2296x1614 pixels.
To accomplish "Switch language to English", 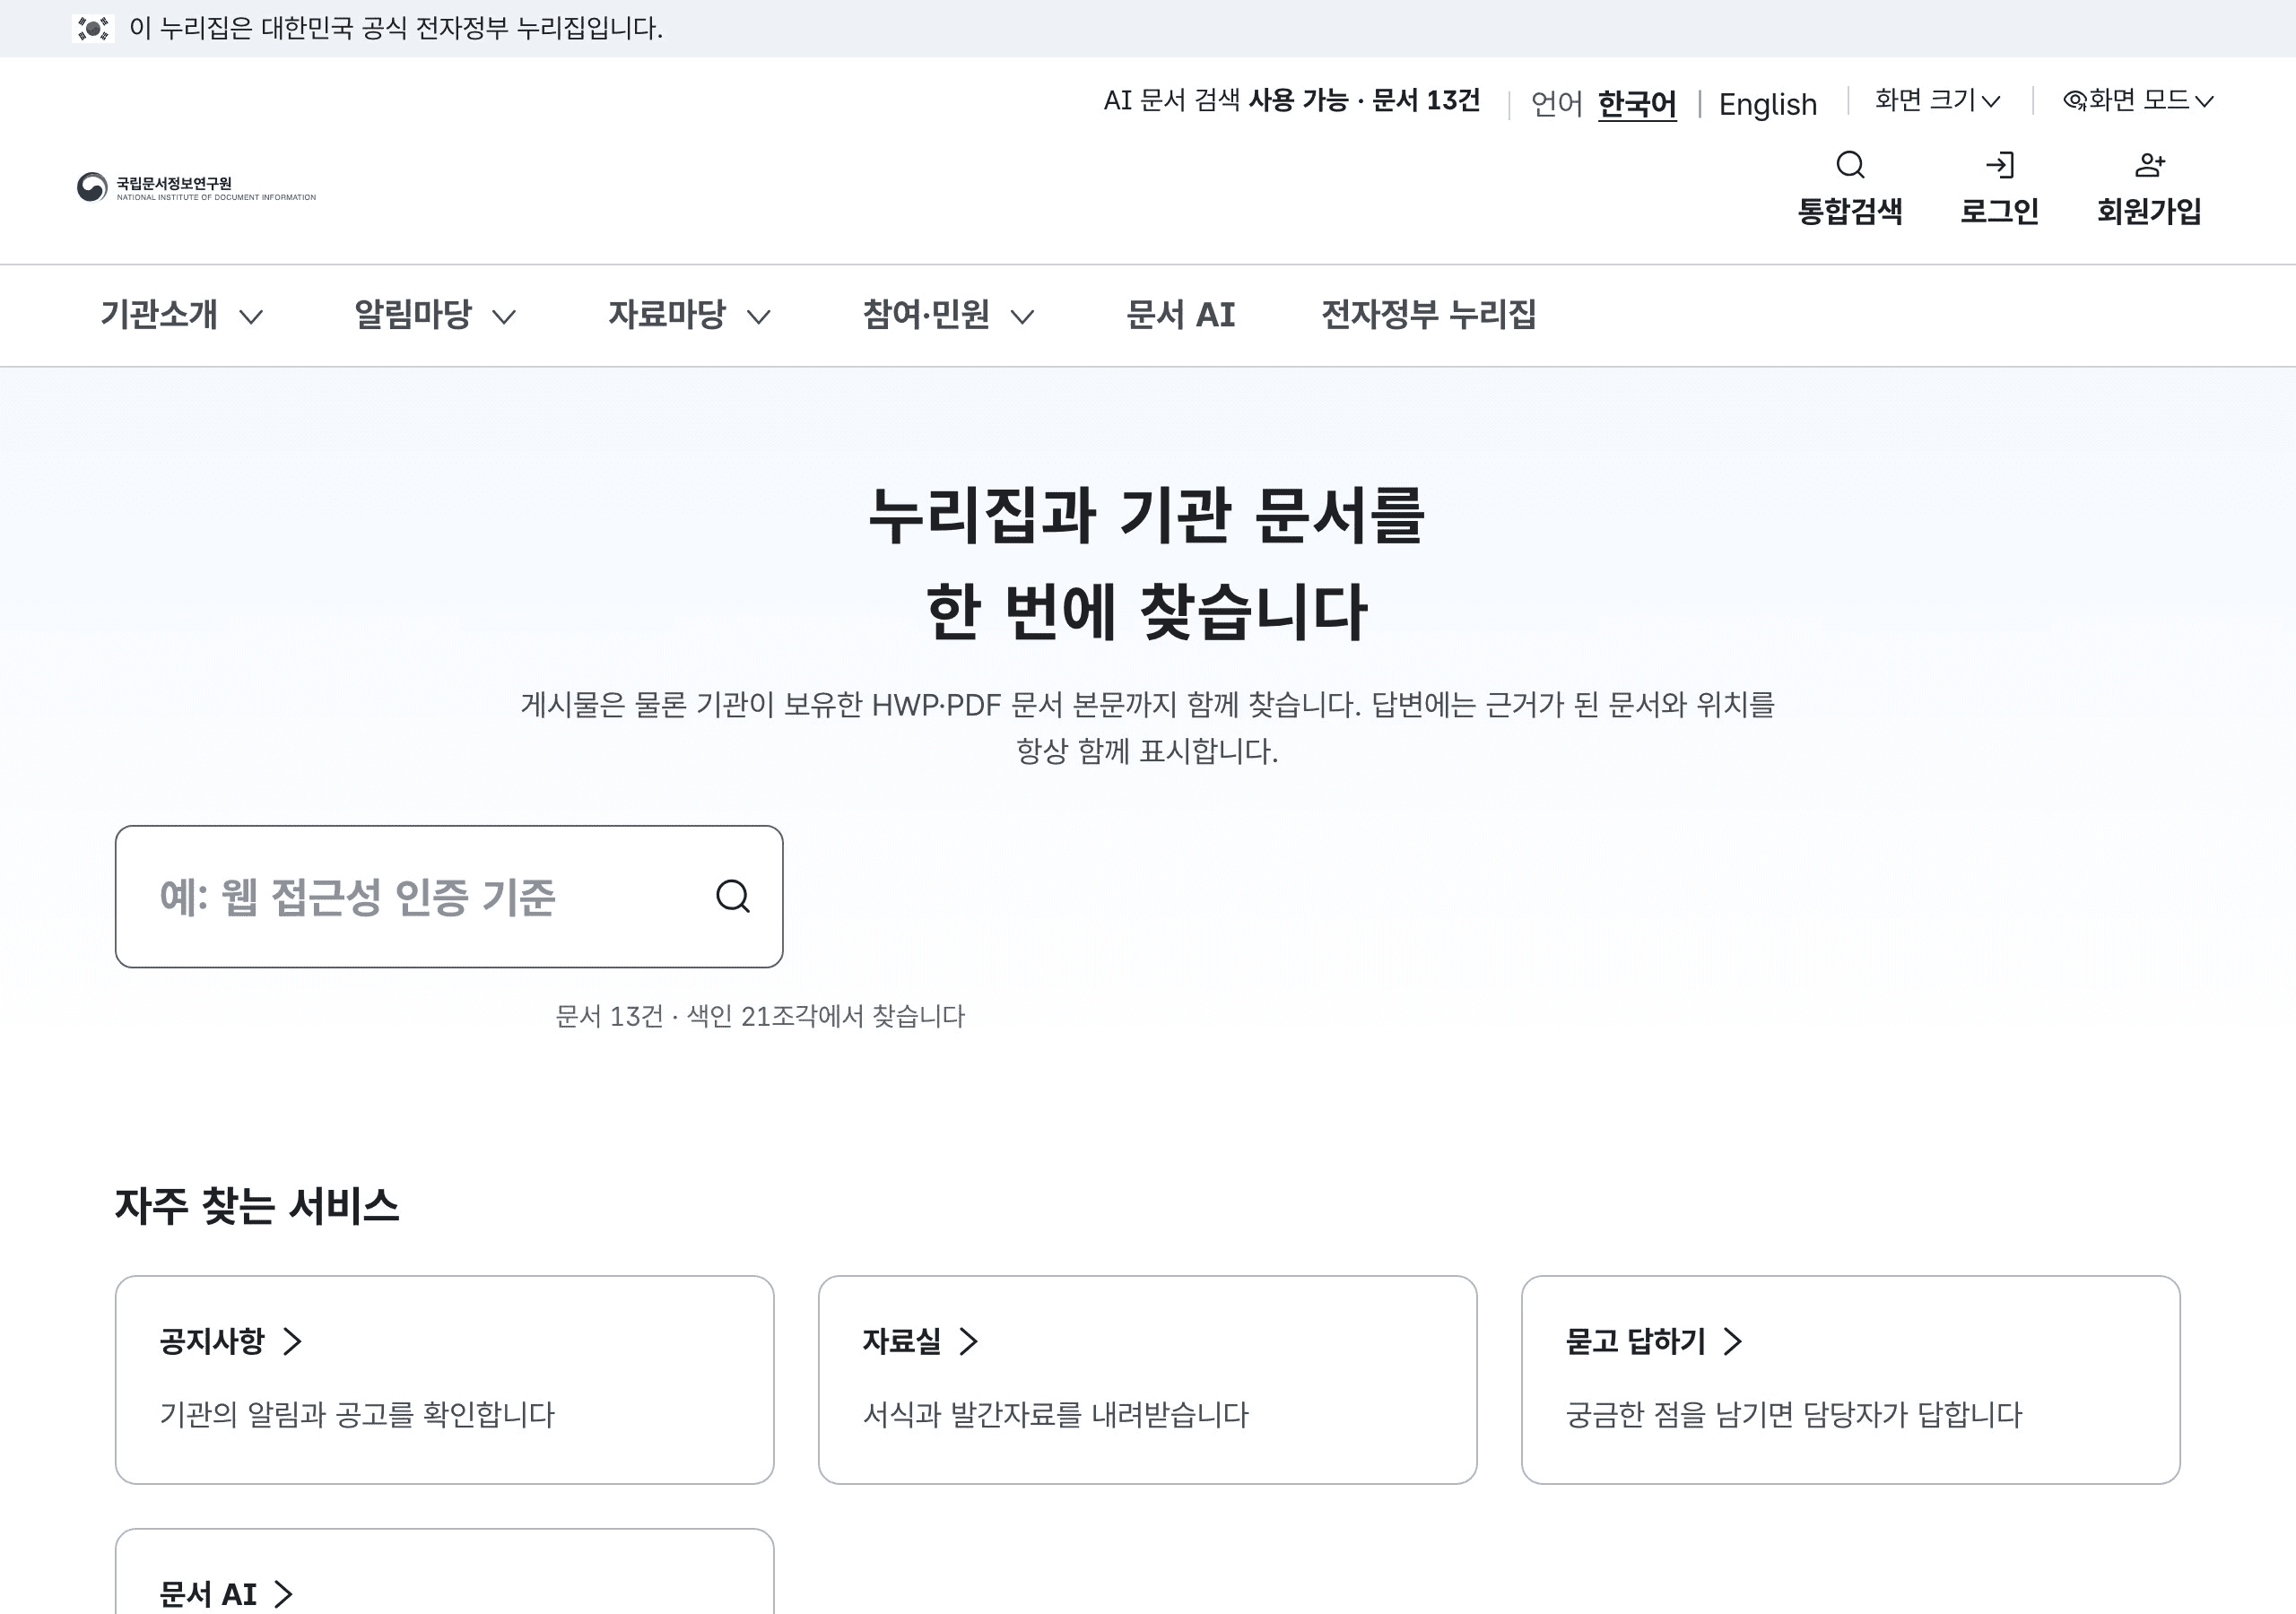I will (x=1767, y=104).
